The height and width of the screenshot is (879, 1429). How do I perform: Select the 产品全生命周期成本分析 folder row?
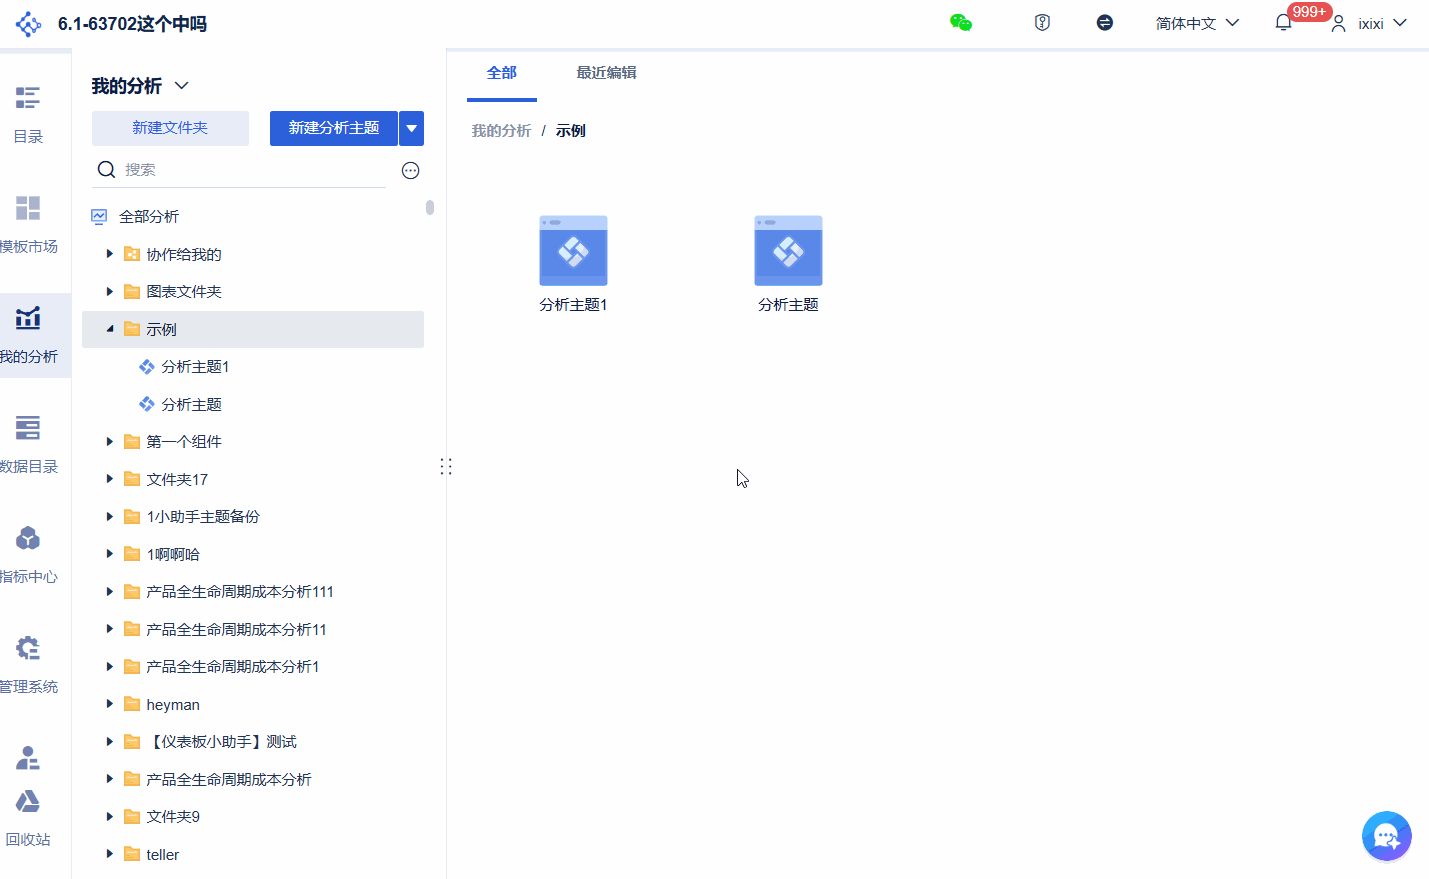tap(253, 779)
